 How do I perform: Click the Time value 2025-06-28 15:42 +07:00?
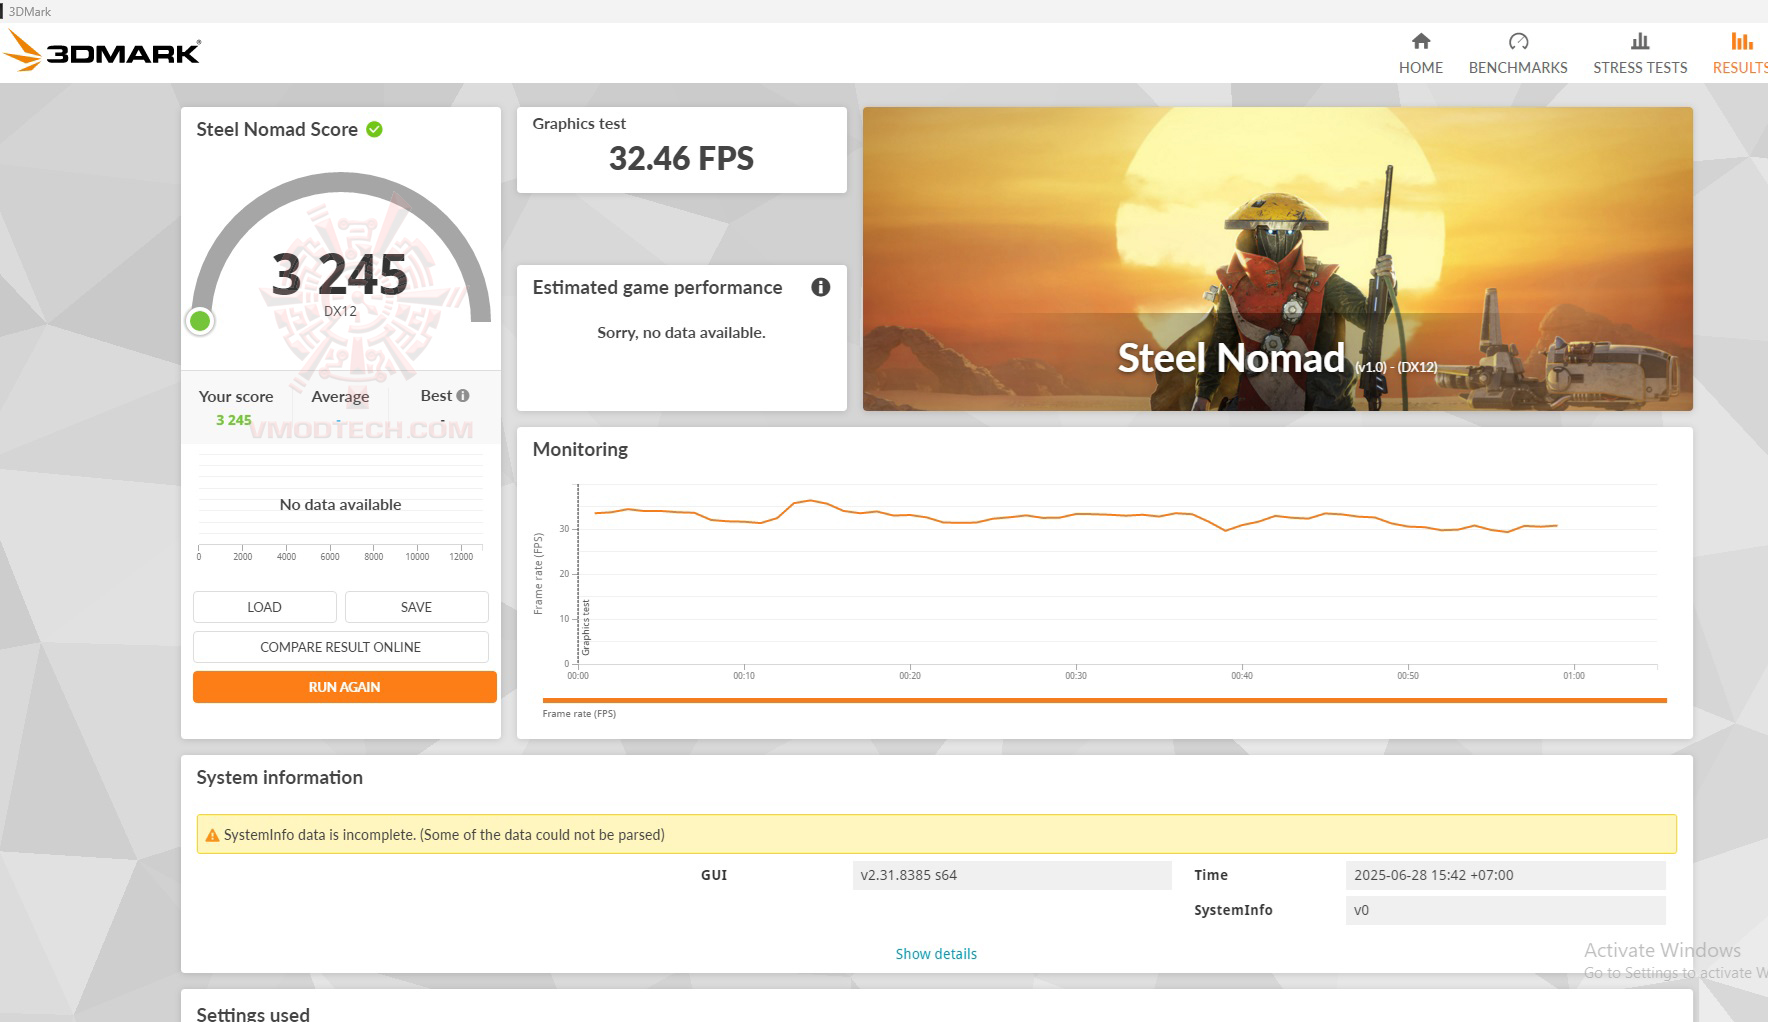[1506, 875]
